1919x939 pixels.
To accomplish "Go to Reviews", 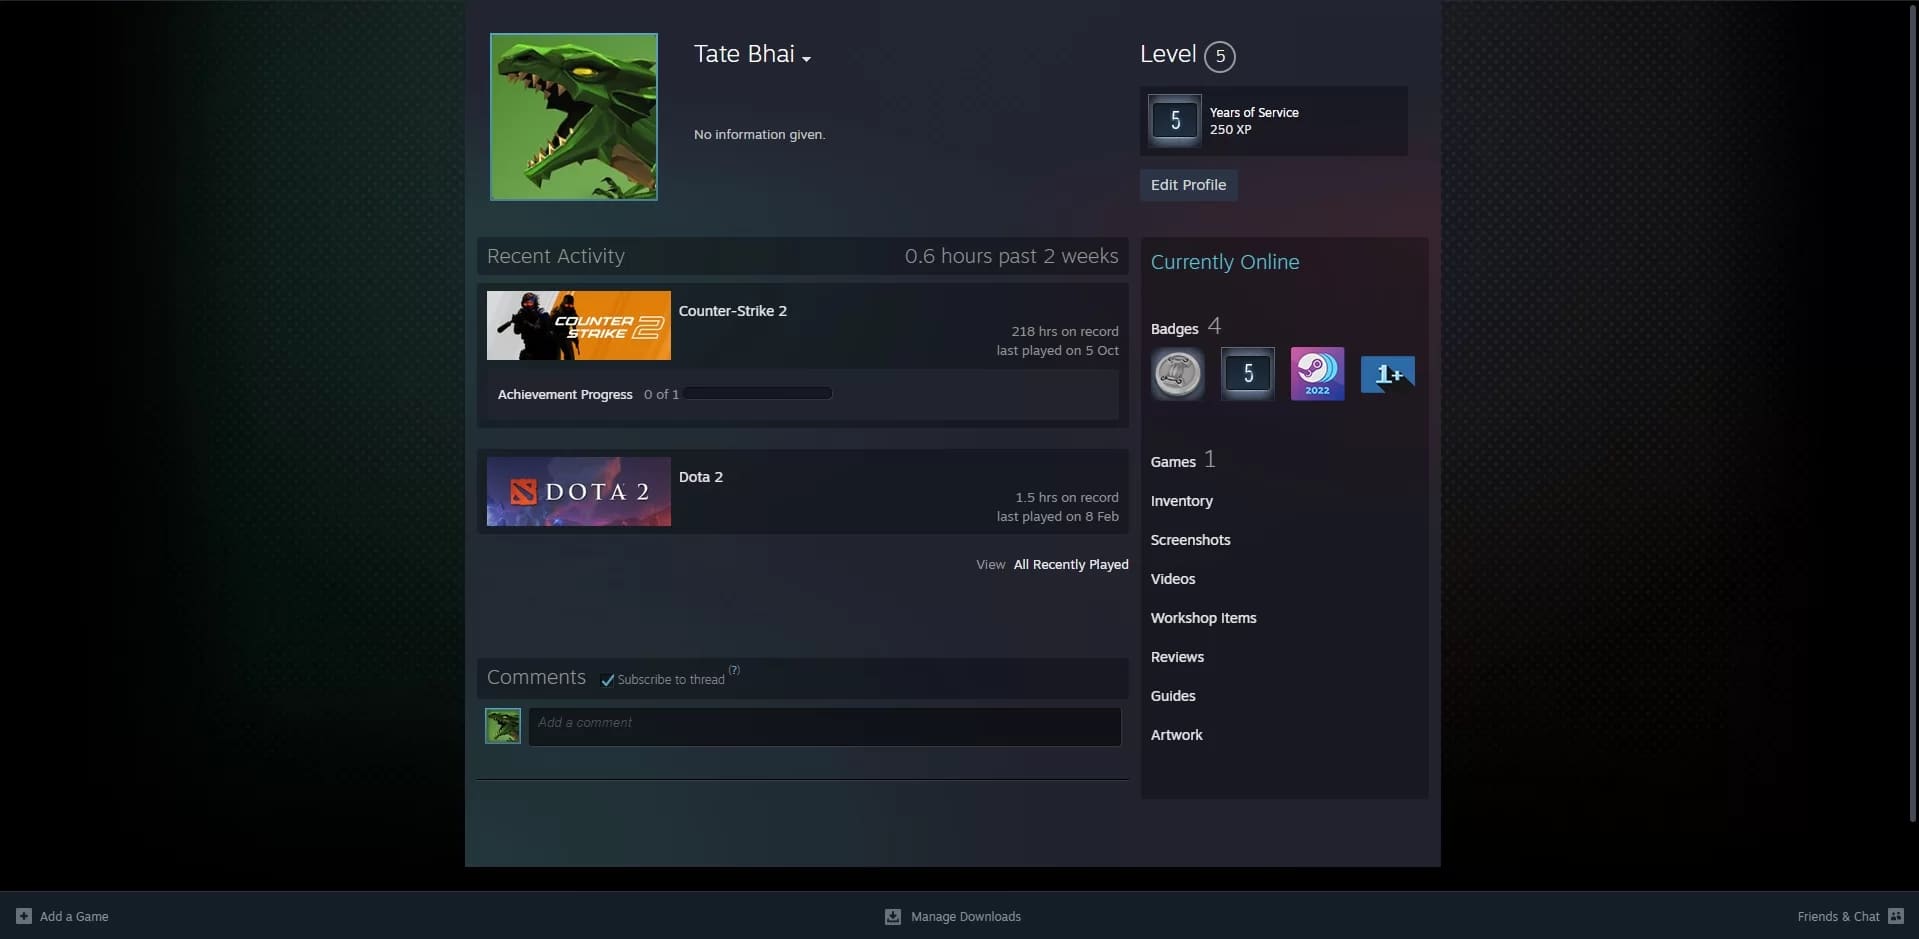I will pyautogui.click(x=1177, y=657).
